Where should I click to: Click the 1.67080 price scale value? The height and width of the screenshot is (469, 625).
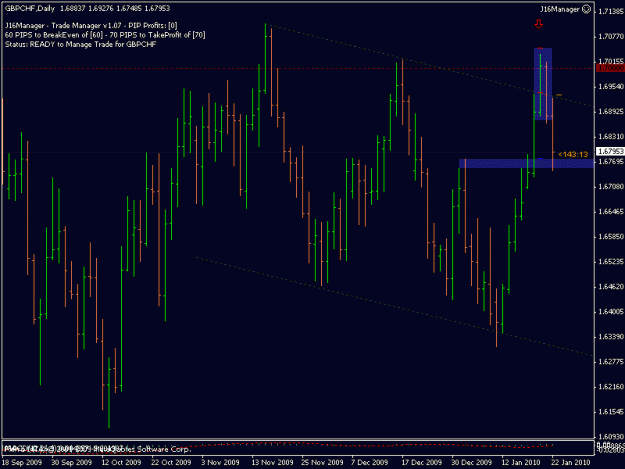(x=611, y=186)
